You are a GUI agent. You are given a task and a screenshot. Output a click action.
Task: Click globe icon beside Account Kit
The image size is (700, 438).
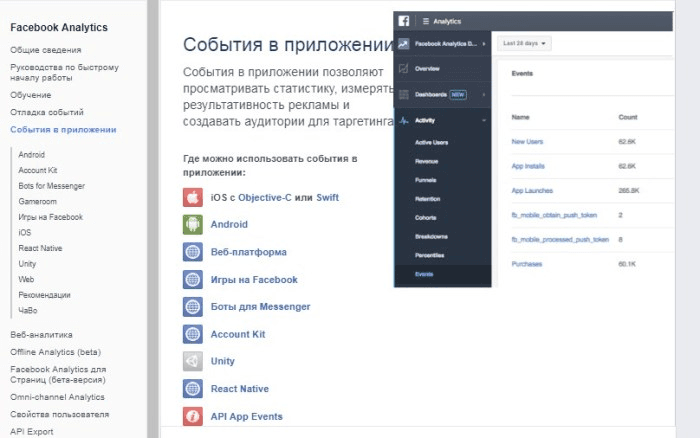[192, 334]
